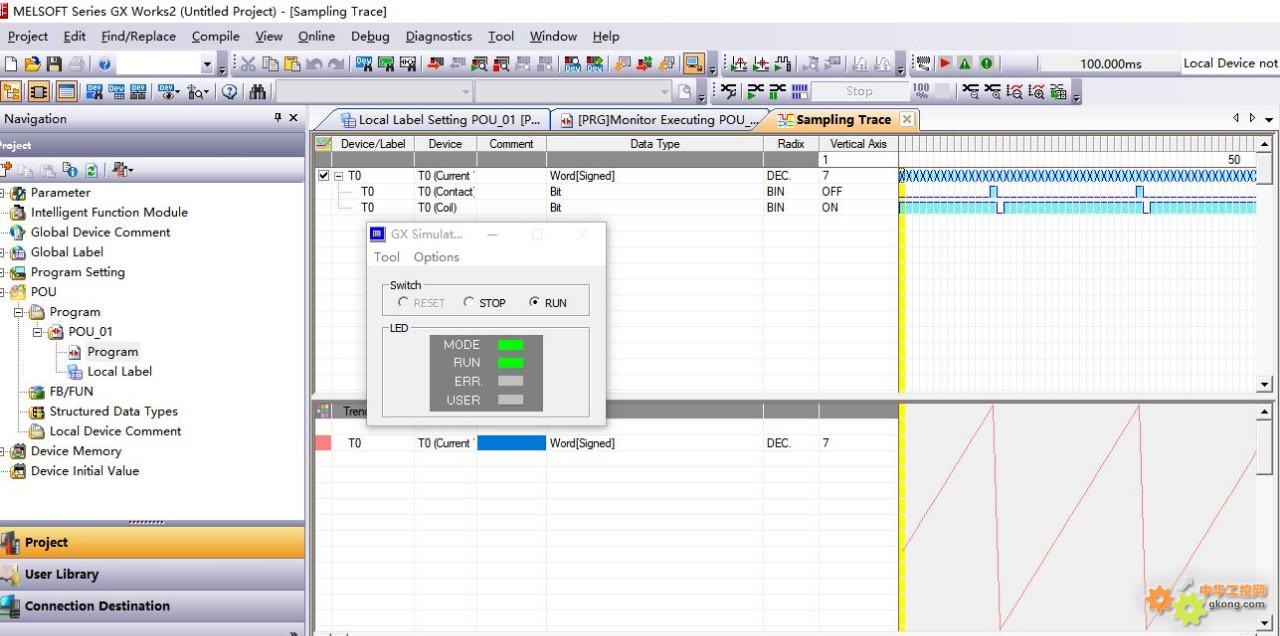1280x636 pixels.
Task: Open the dropdown beside the help icon
Action: click(208, 64)
